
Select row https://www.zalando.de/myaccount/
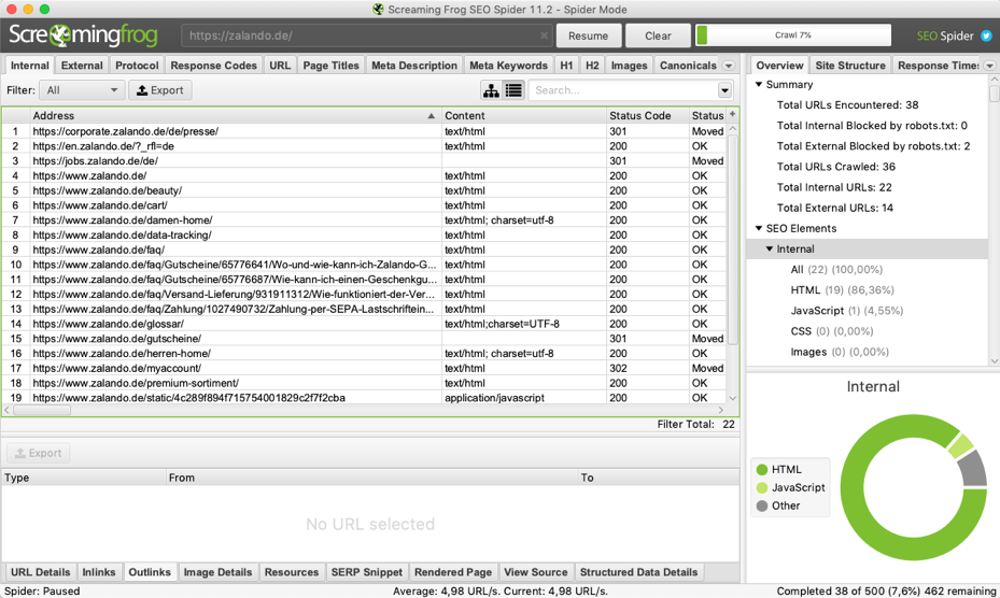click(x=364, y=368)
